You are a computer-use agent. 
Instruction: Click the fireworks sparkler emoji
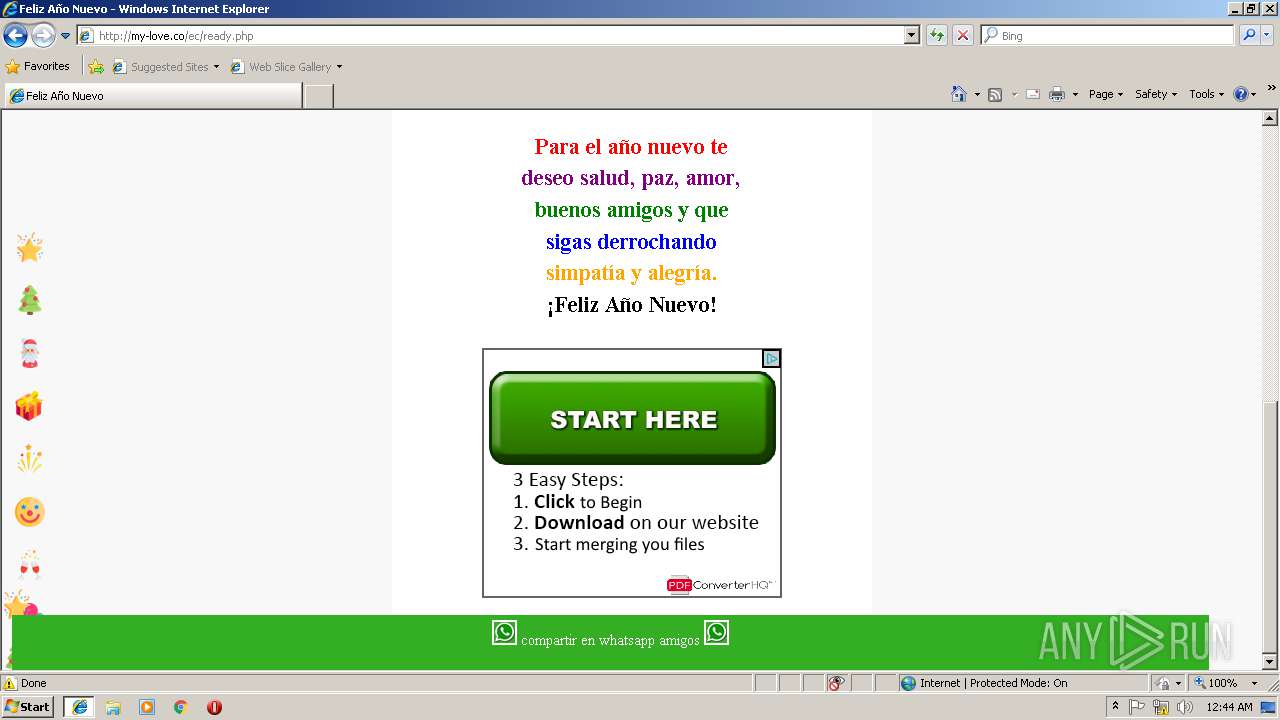[x=30, y=459]
